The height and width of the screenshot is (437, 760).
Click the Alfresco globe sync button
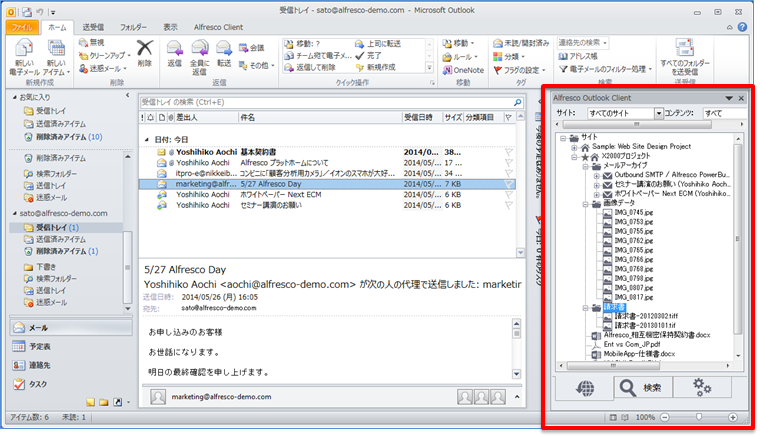tap(585, 388)
